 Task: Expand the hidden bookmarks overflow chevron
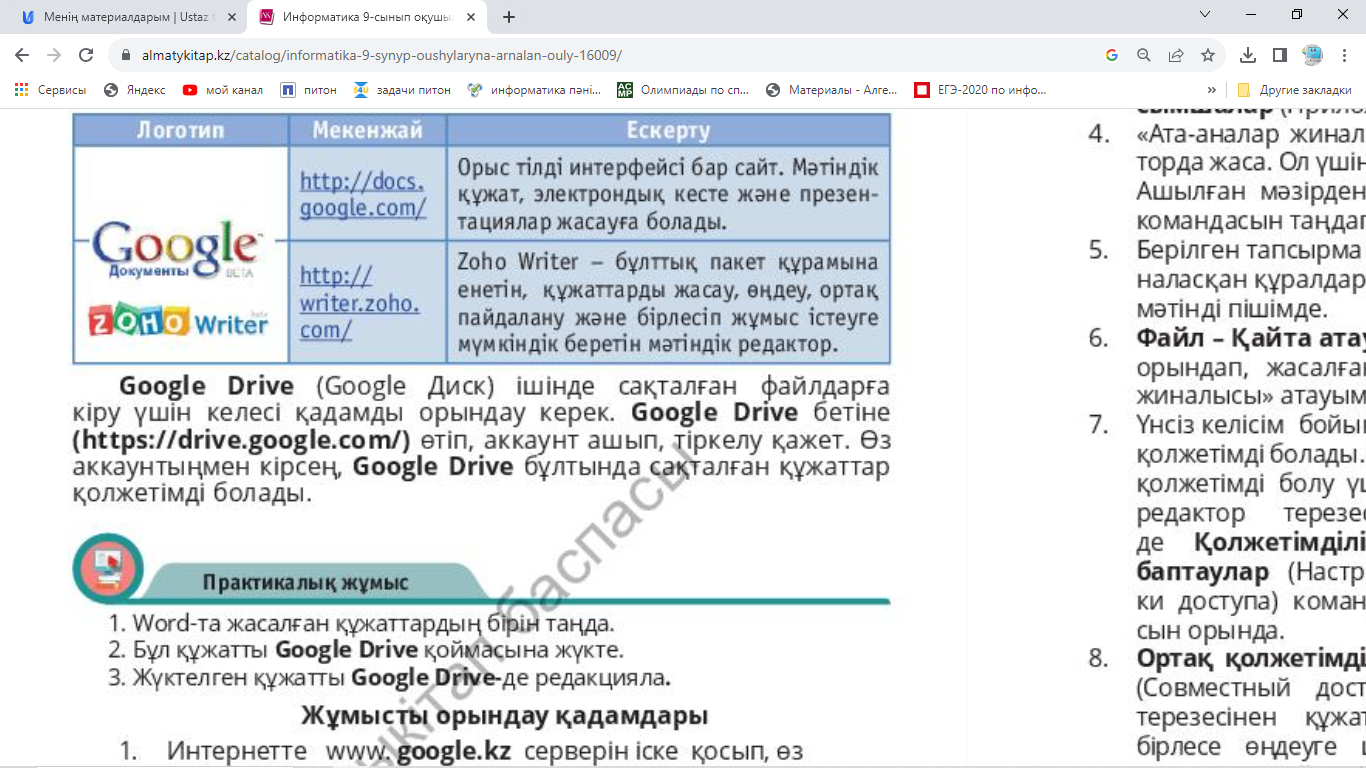[x=1212, y=90]
